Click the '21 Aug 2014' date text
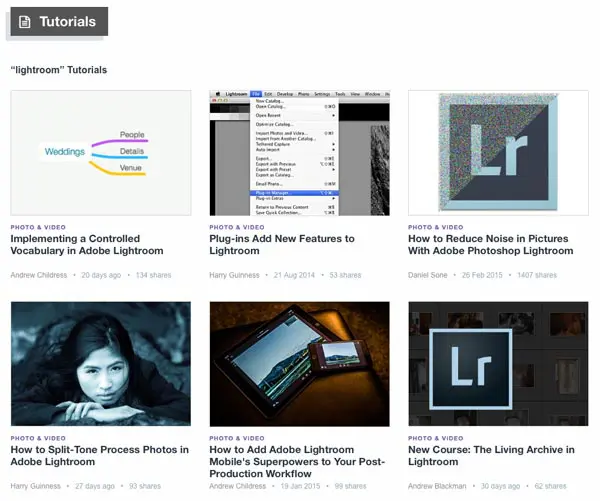This screenshot has height=501, width=600. tap(294, 275)
